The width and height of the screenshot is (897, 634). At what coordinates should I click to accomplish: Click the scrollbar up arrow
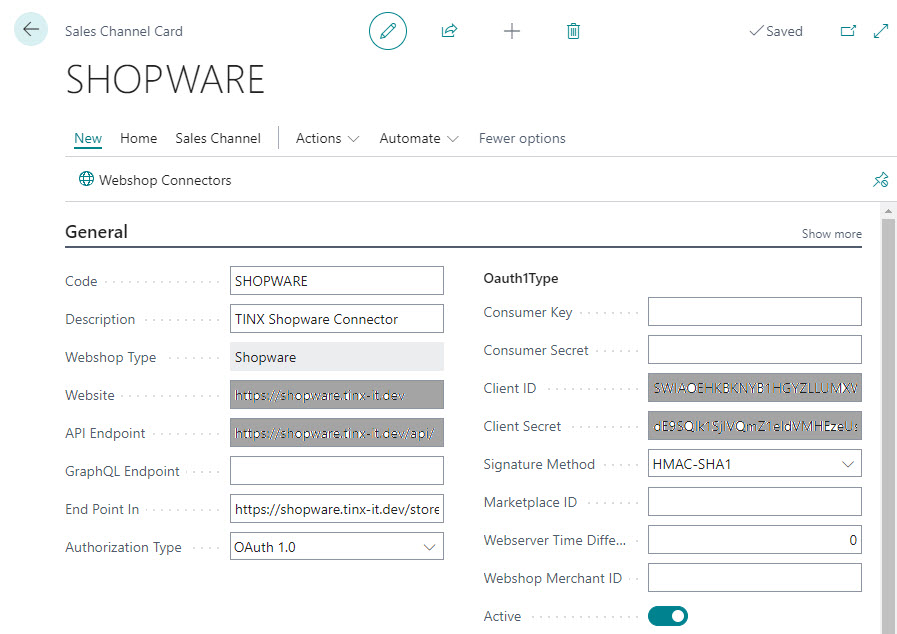pos(888,211)
